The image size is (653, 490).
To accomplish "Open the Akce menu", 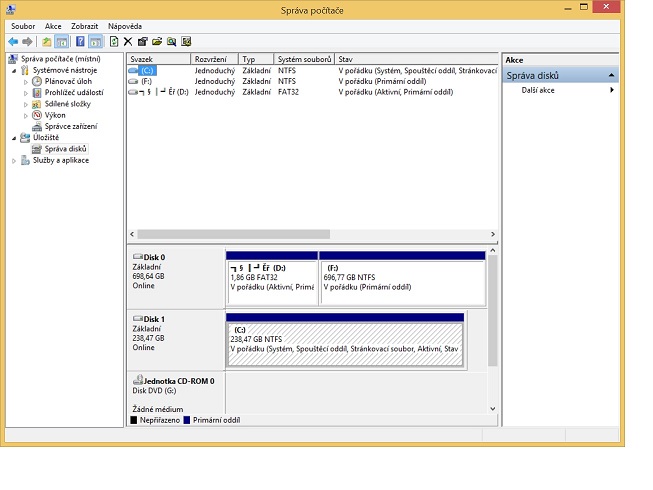I will (53, 26).
